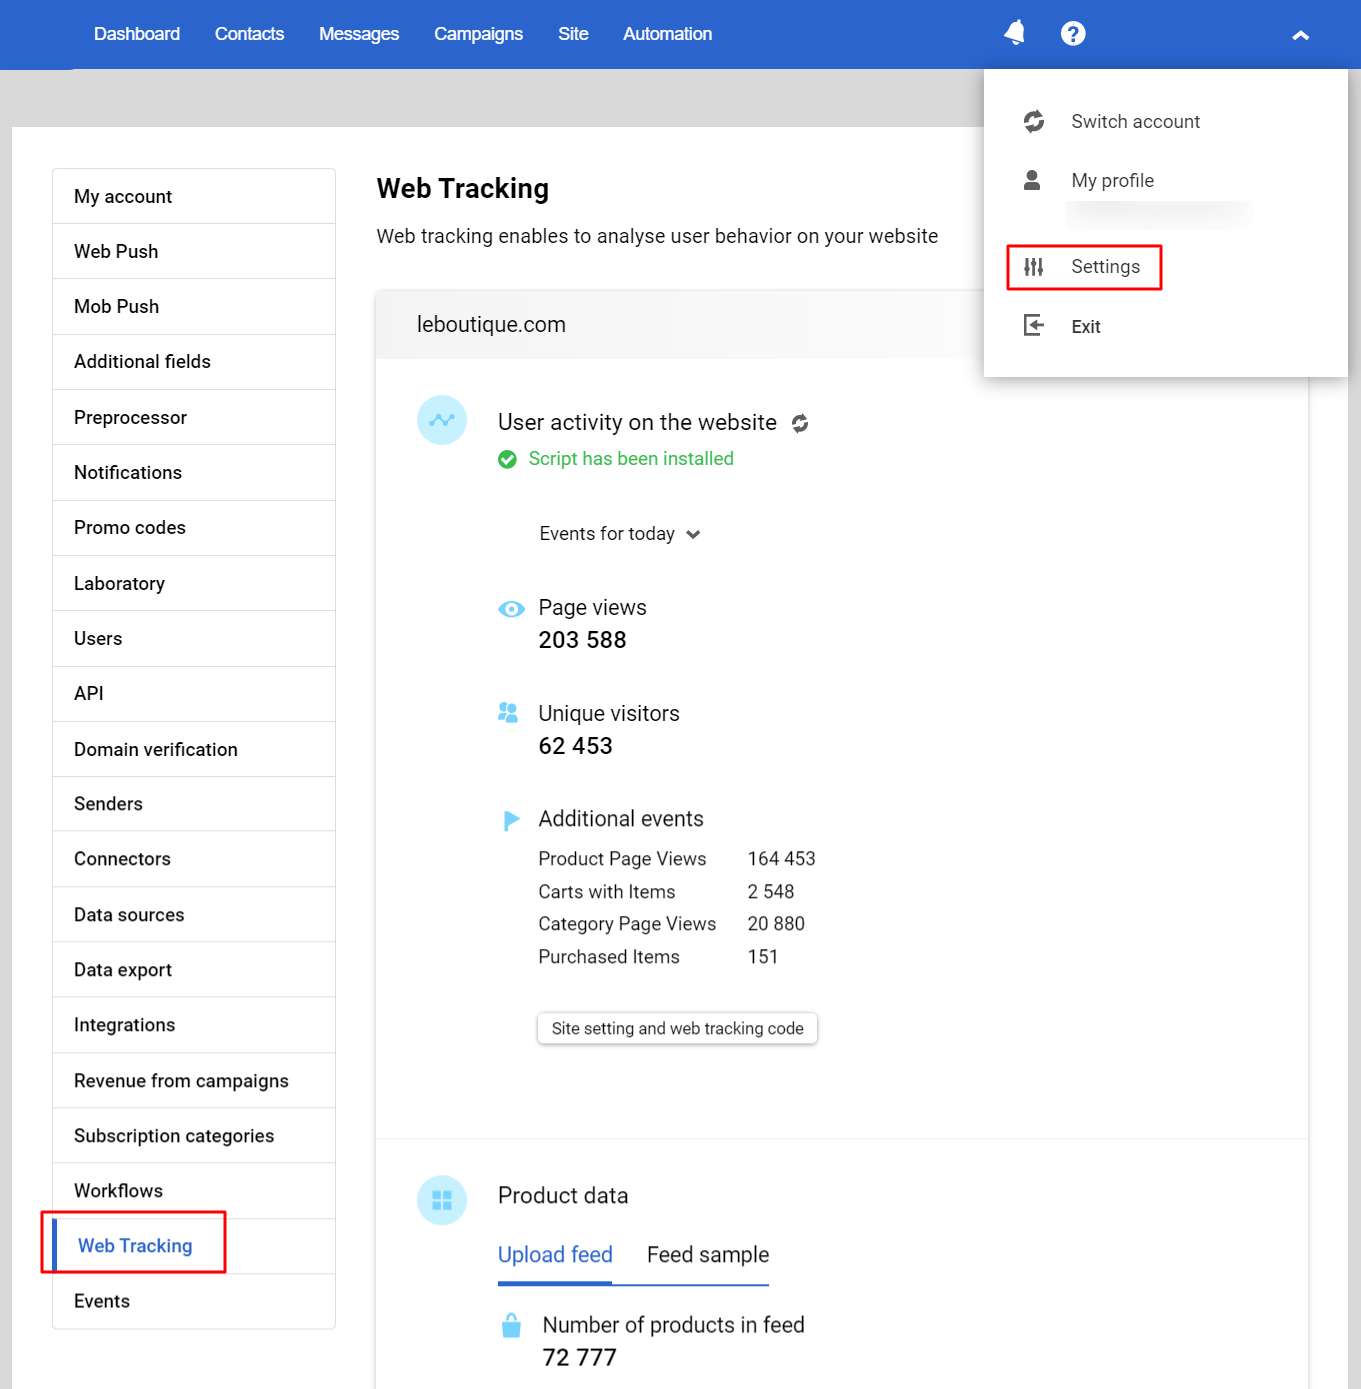The image size is (1361, 1389).
Task: Select Web Tracking in the sidebar
Action: coord(194,1246)
